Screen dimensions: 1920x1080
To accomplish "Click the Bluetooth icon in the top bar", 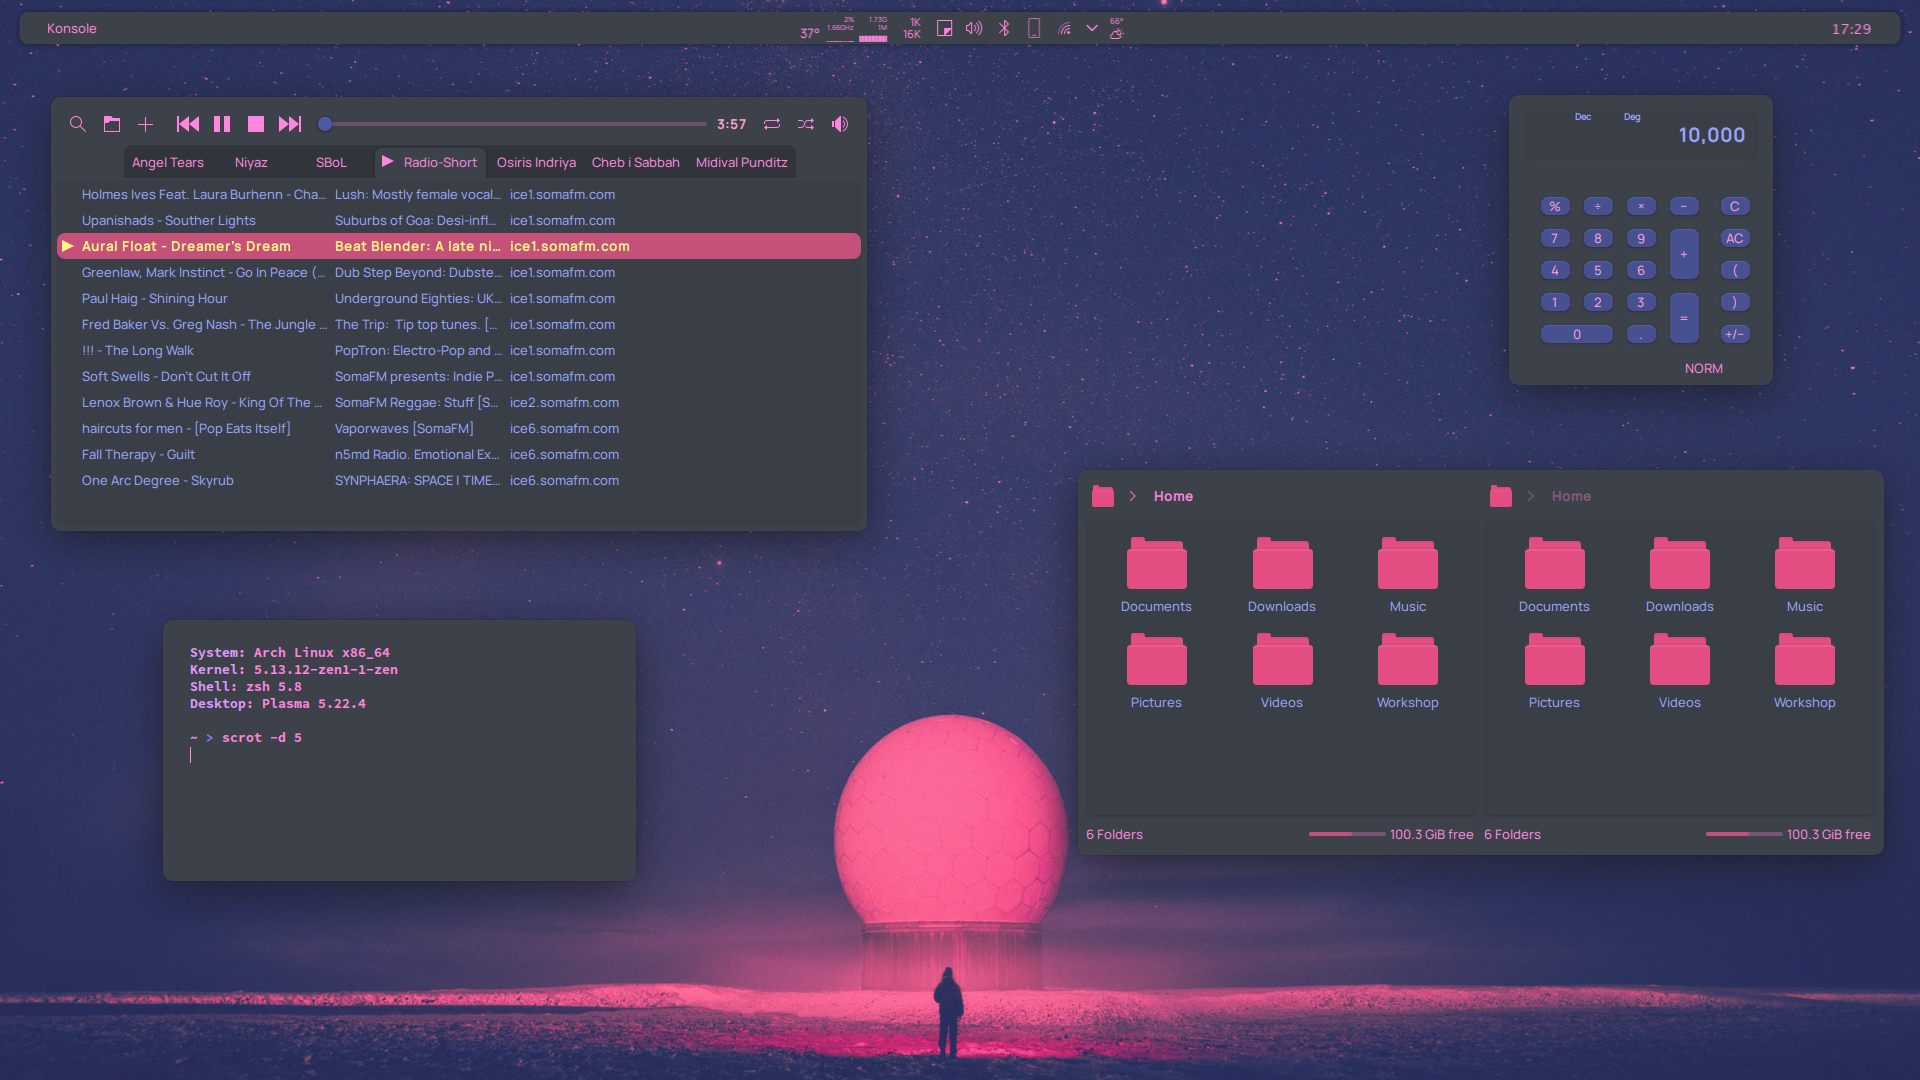I will point(1005,28).
